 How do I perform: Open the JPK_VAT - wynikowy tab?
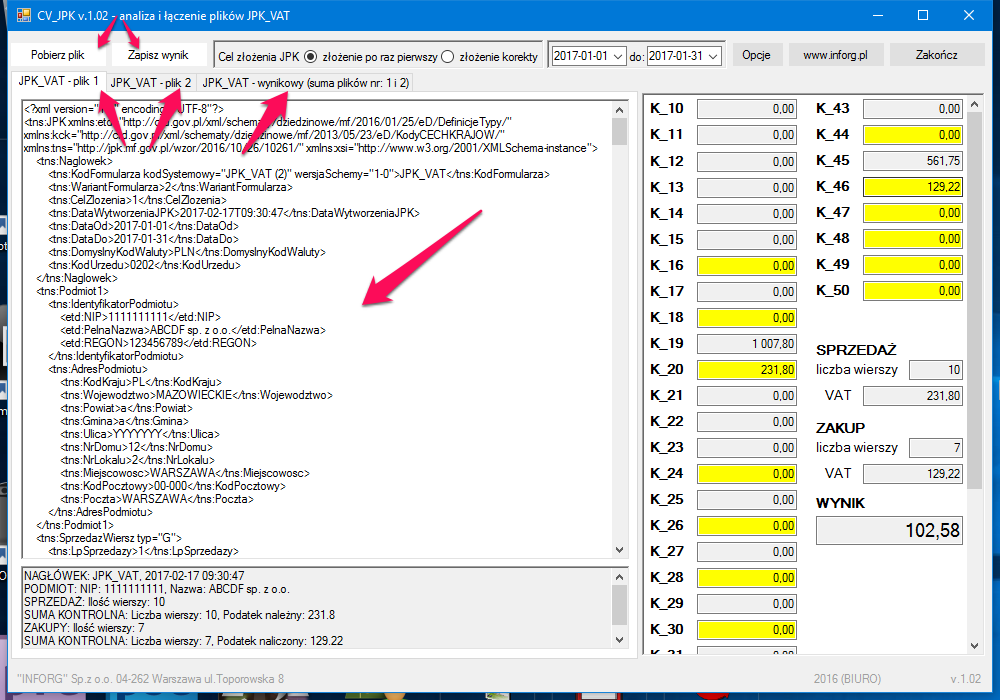[305, 83]
